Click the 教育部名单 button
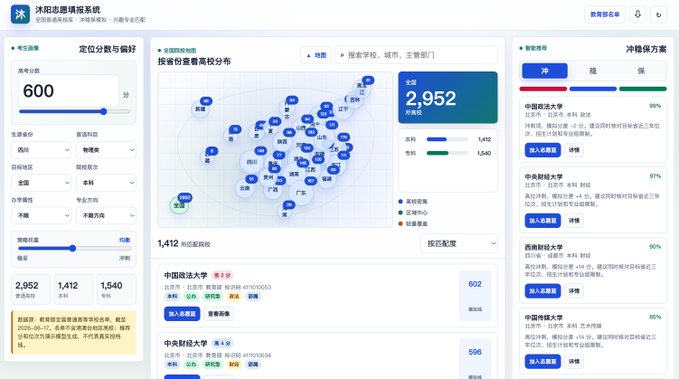Screen dimensions: 679x379 click(605, 14)
